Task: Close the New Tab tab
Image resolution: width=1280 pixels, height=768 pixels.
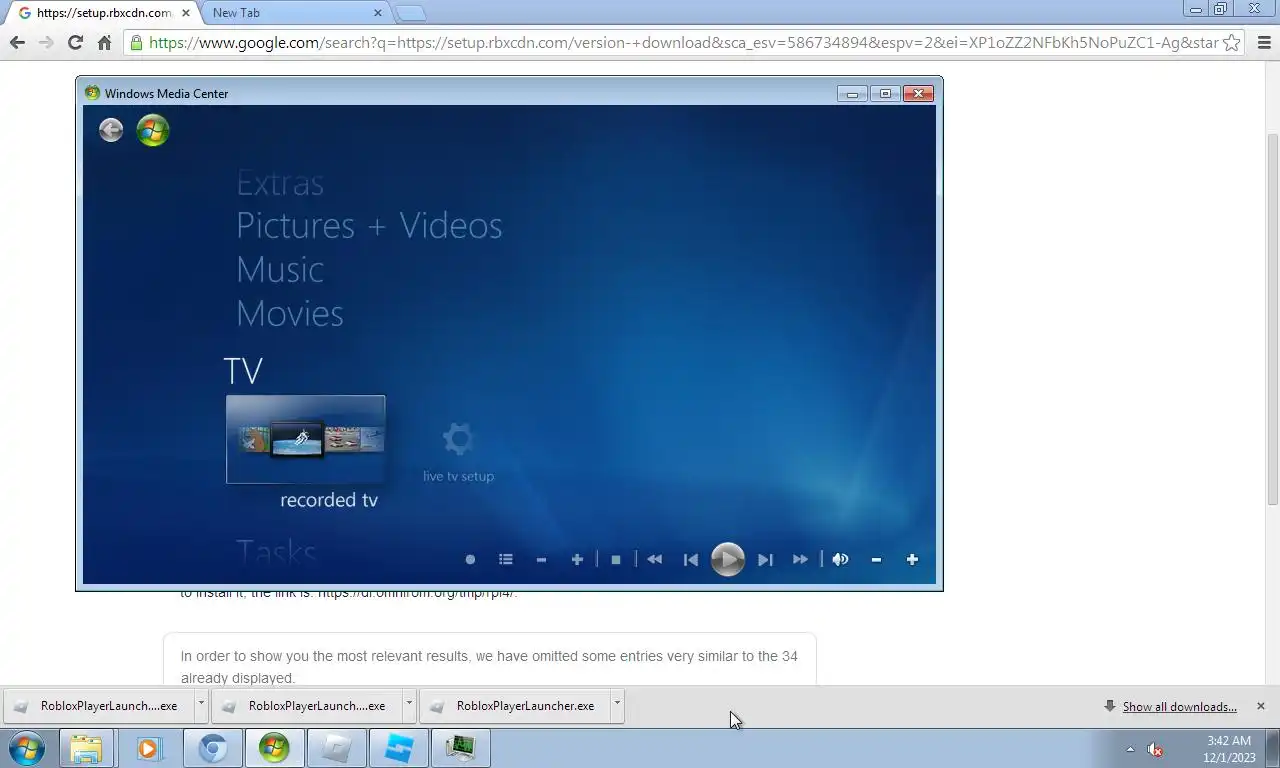Action: coord(378,13)
